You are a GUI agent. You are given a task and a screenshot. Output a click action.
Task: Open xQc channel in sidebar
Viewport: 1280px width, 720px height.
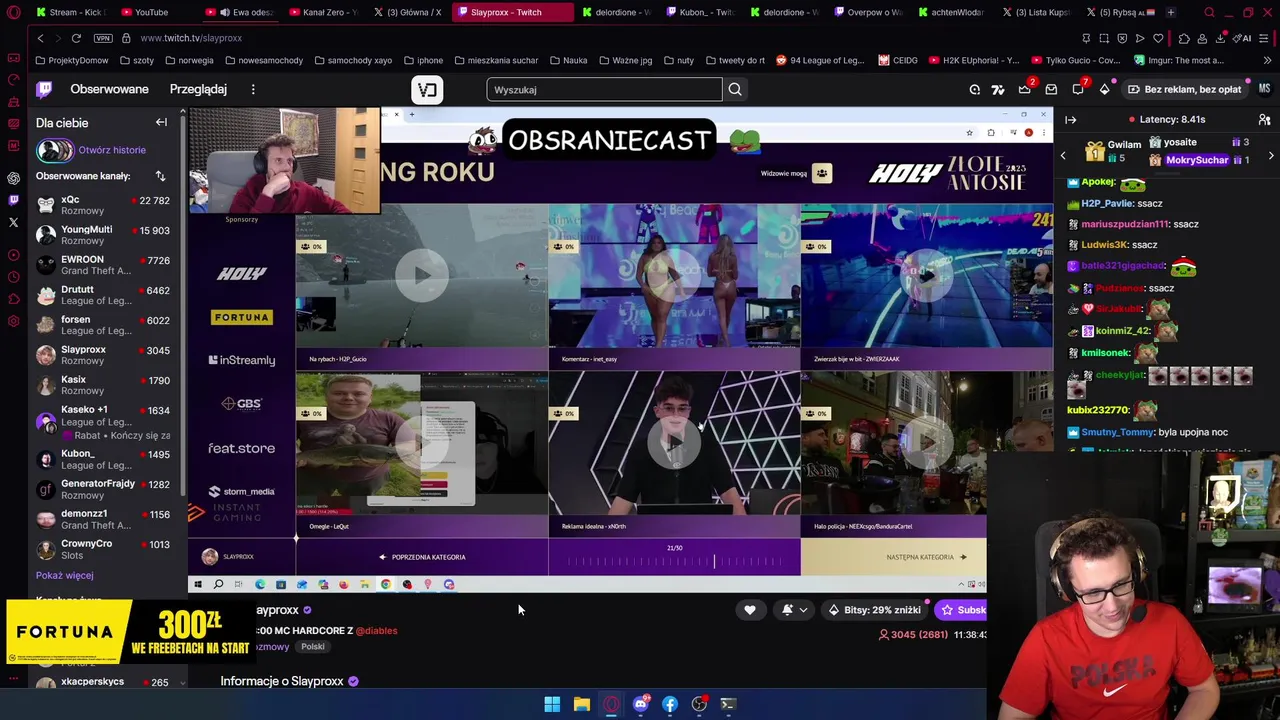pyautogui.click(x=104, y=206)
